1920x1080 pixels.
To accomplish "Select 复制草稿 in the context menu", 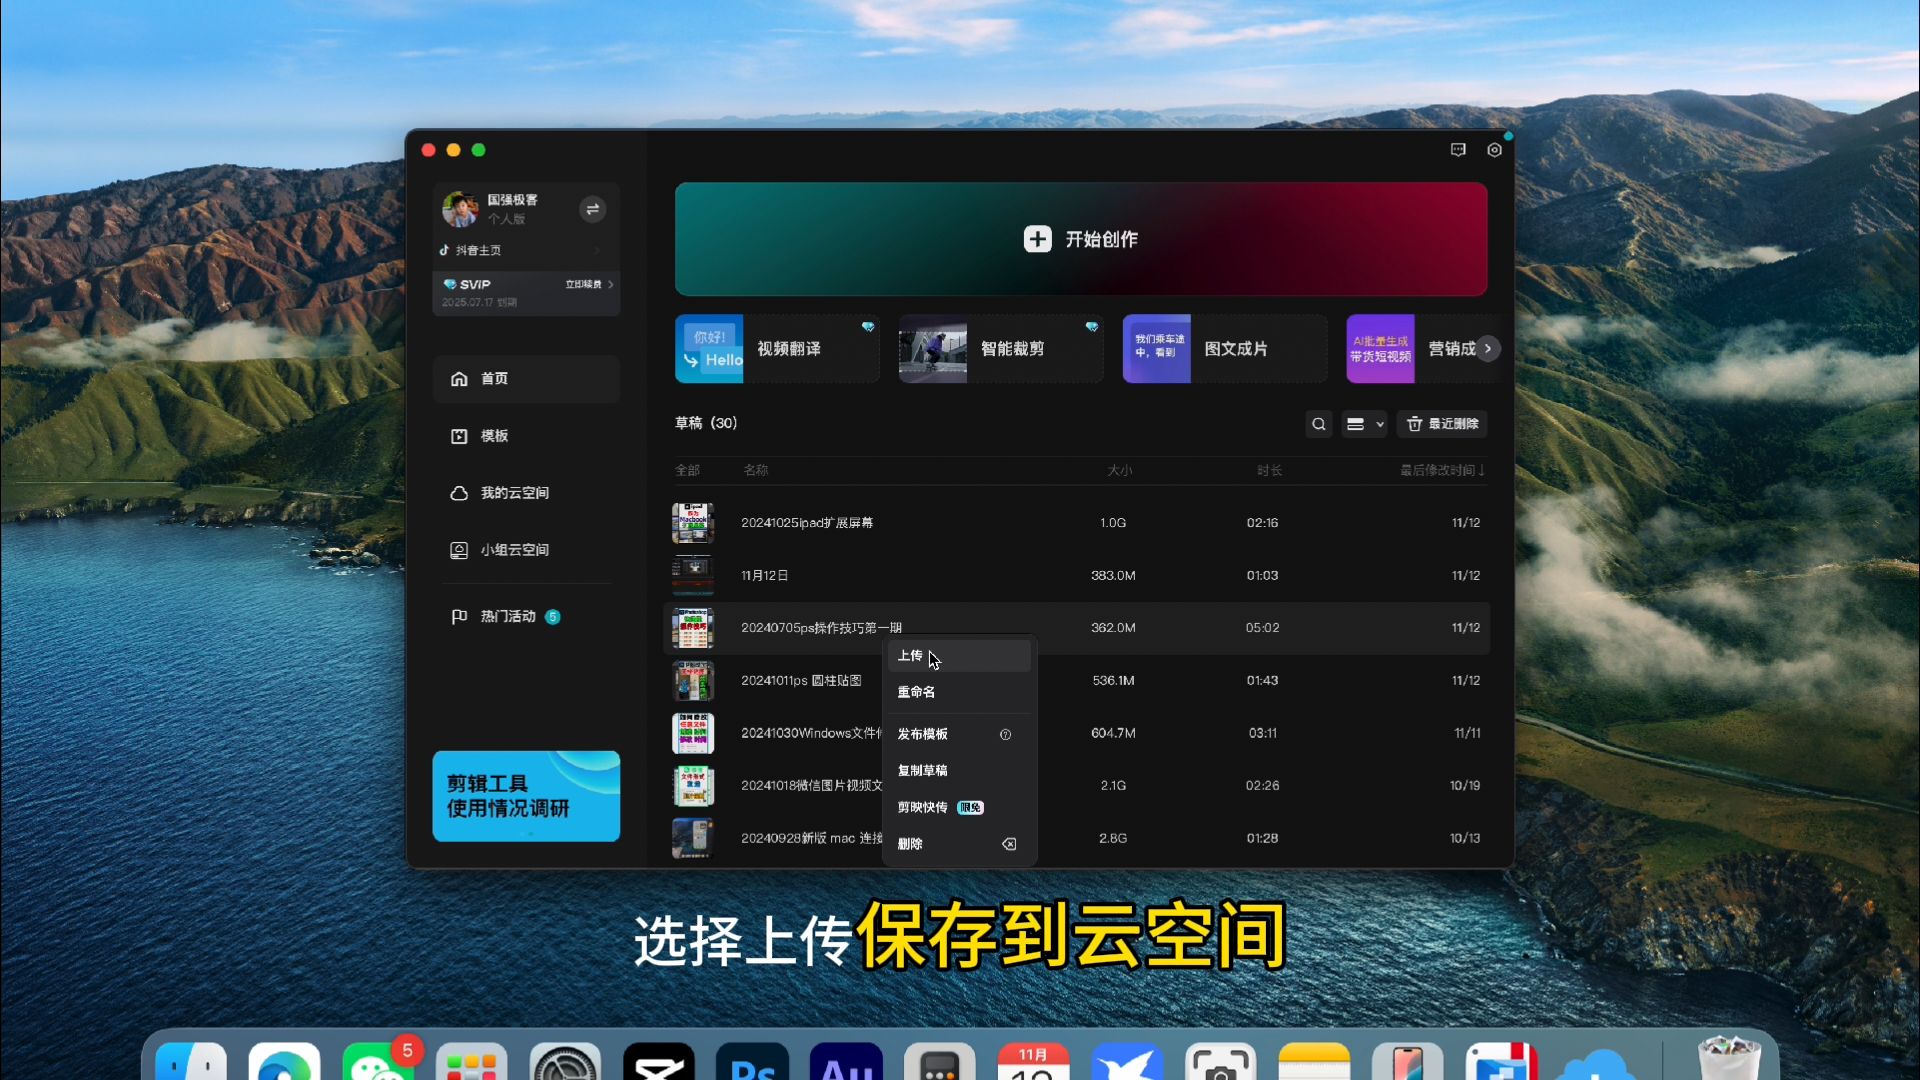I will pos(958,771).
